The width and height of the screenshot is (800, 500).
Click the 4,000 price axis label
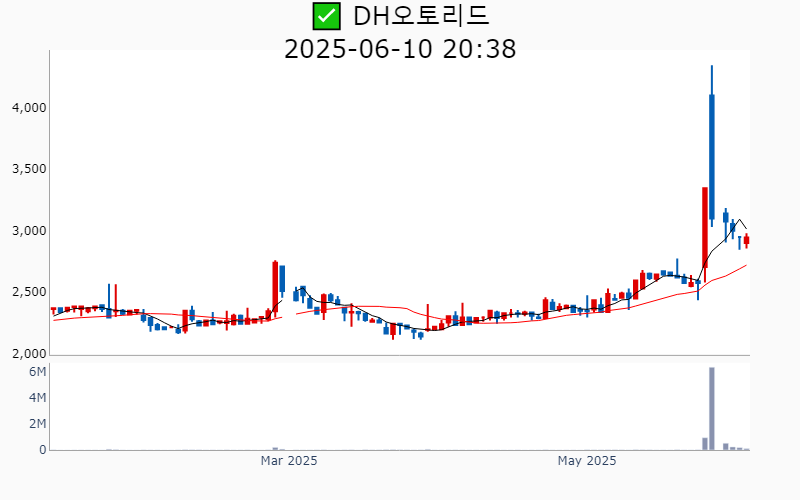click(x=29, y=108)
